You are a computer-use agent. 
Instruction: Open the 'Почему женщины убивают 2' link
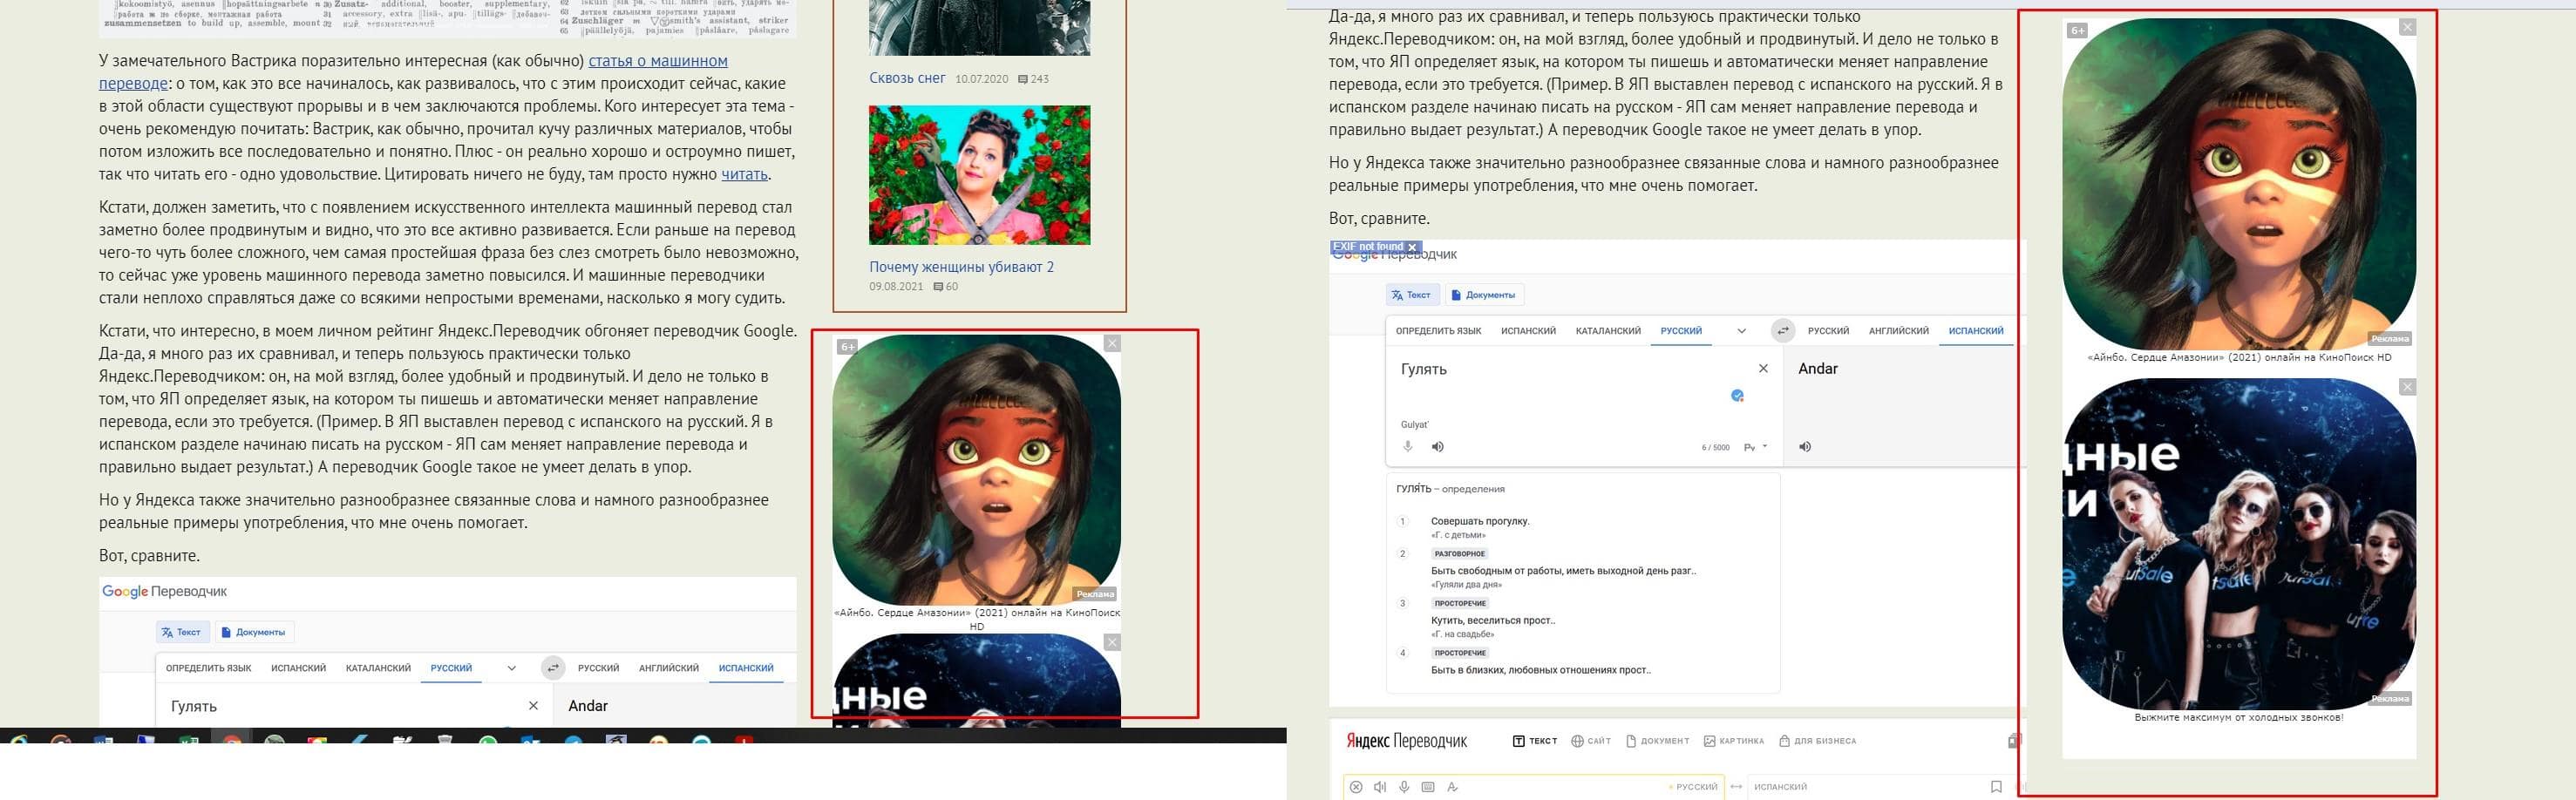click(960, 267)
